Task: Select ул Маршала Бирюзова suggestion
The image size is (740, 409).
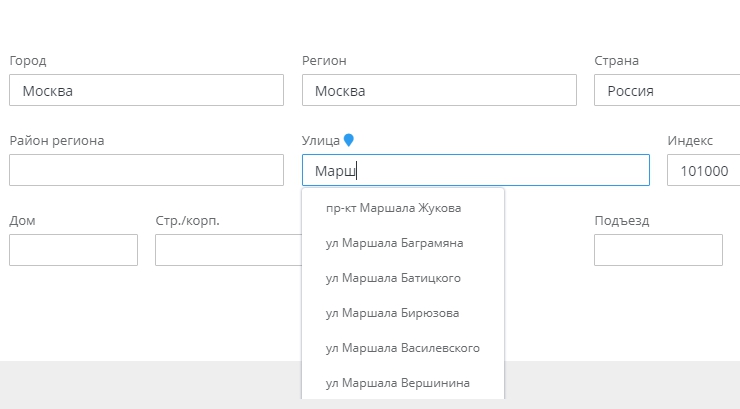Action: [392, 313]
